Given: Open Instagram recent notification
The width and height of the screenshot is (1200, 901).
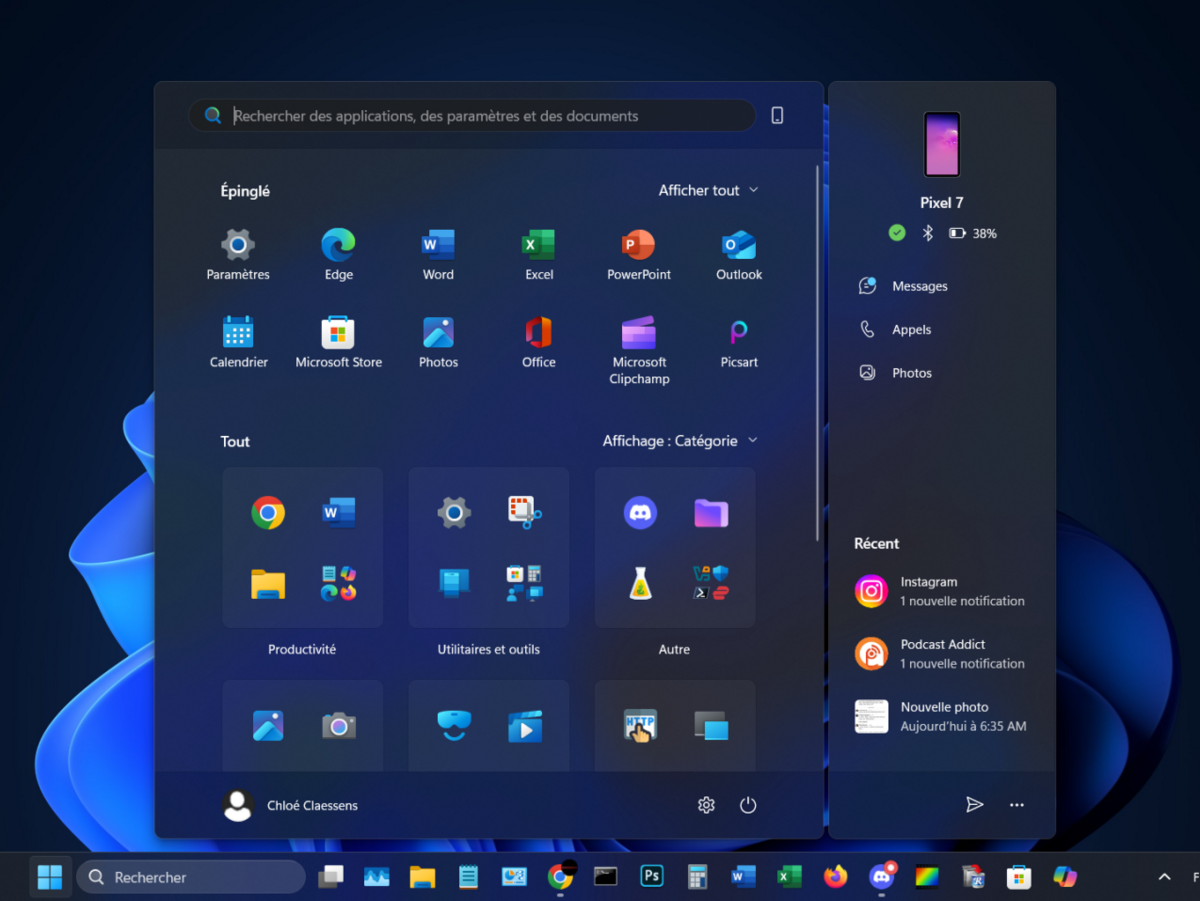Looking at the screenshot, I should pos(941,591).
